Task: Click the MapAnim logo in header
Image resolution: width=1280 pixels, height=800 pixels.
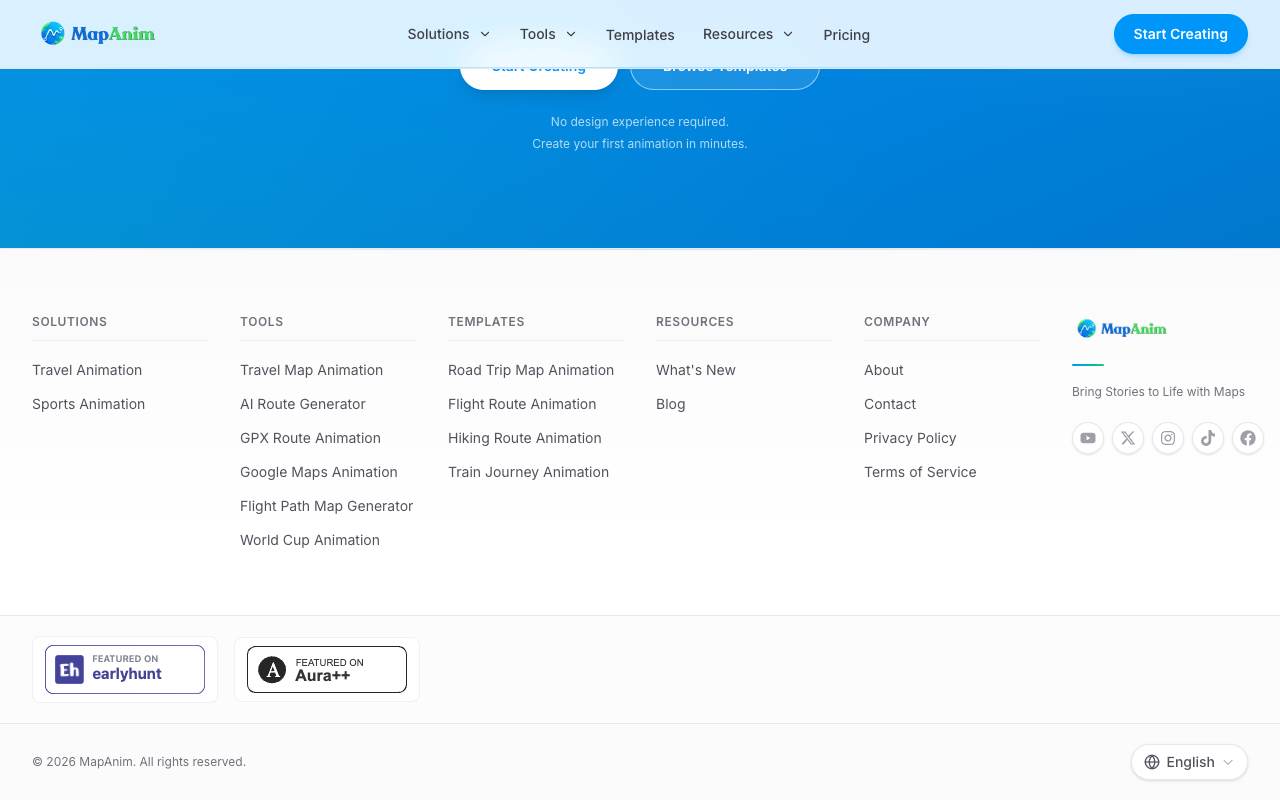Action: pos(98,34)
